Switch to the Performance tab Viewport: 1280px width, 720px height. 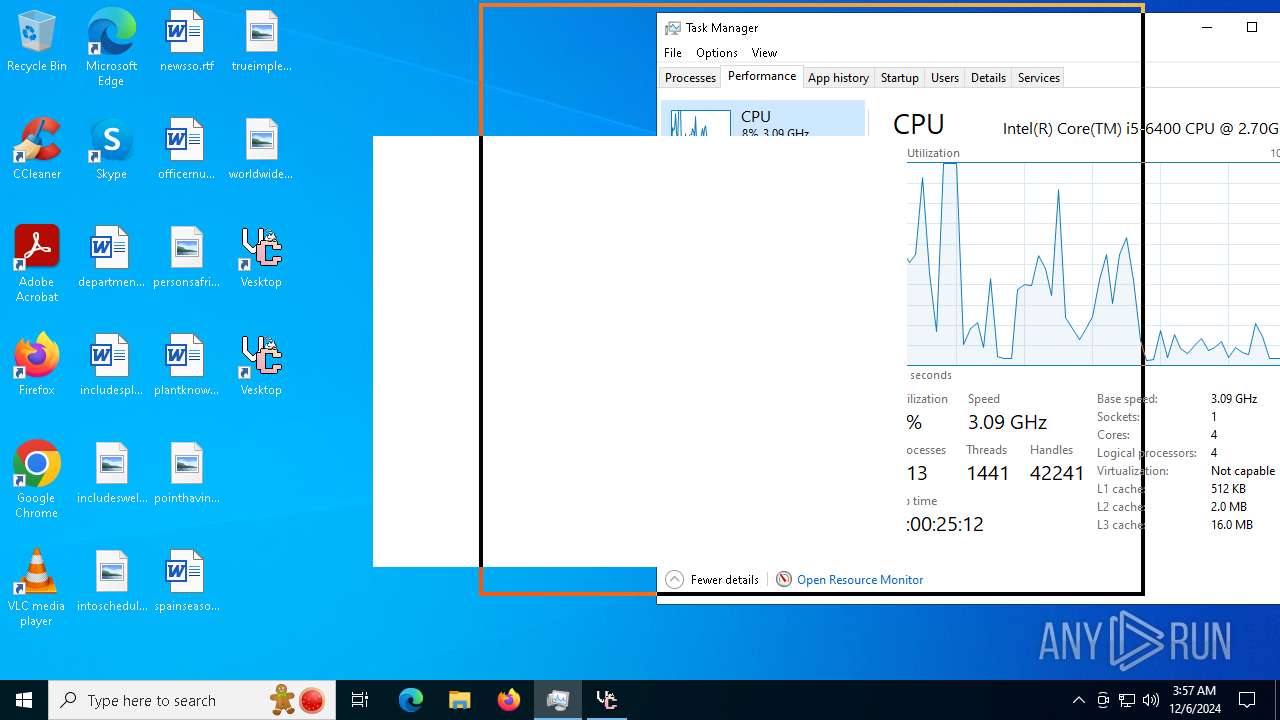click(762, 76)
